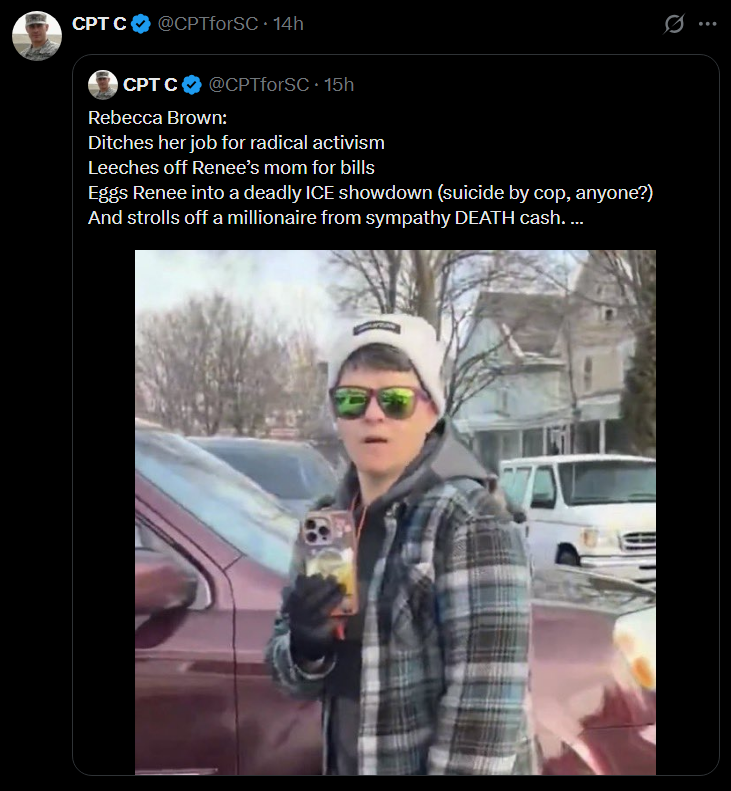Play the video of person in plaid jacket
The height and width of the screenshot is (791, 731).
(395, 513)
